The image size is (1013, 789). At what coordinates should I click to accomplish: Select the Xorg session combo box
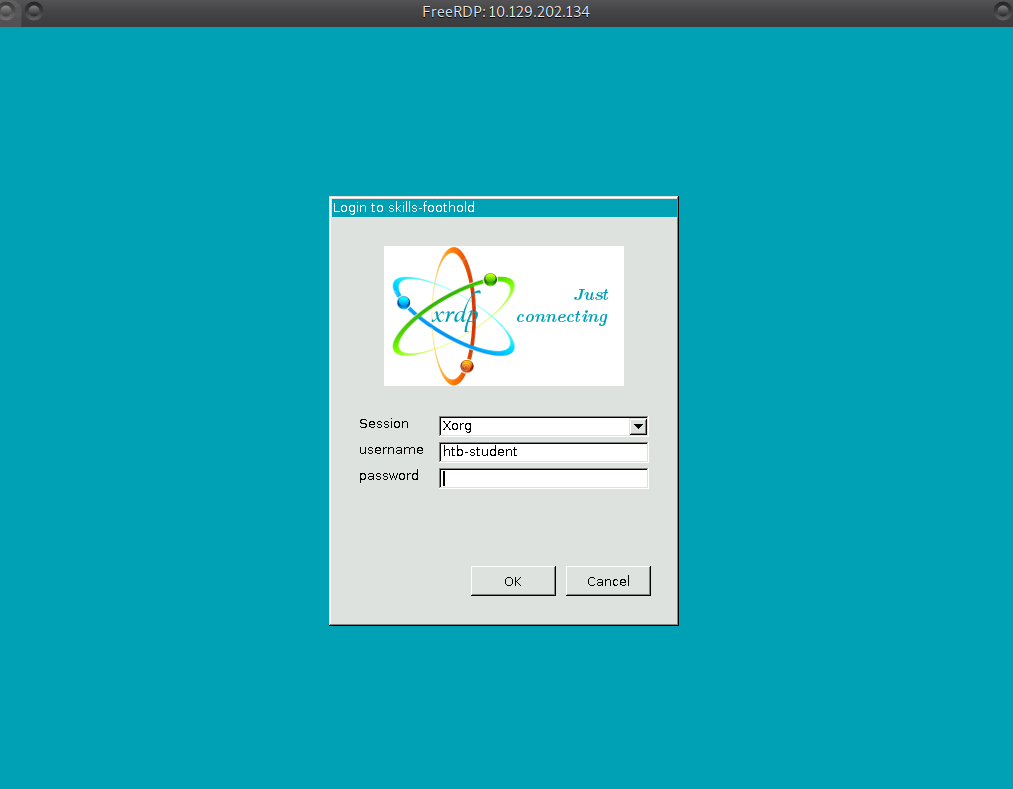point(543,426)
